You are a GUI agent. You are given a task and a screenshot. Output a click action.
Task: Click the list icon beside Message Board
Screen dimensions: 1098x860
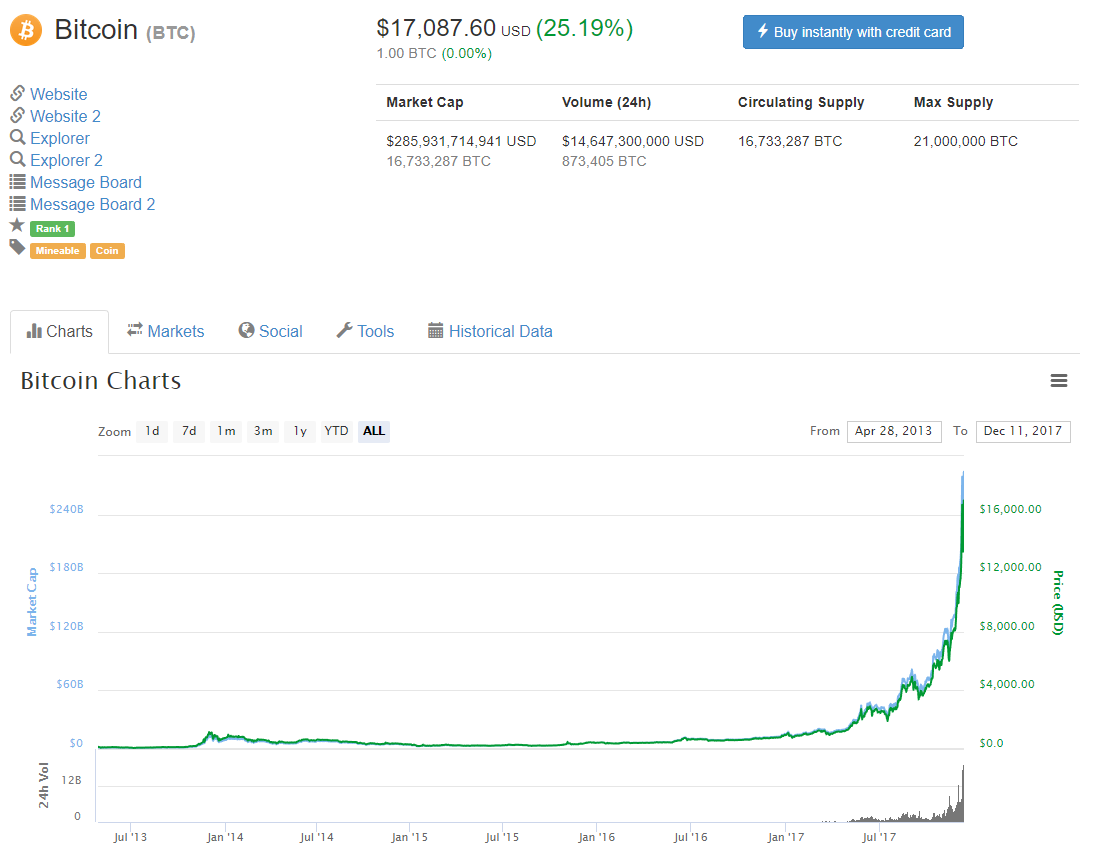coord(18,182)
